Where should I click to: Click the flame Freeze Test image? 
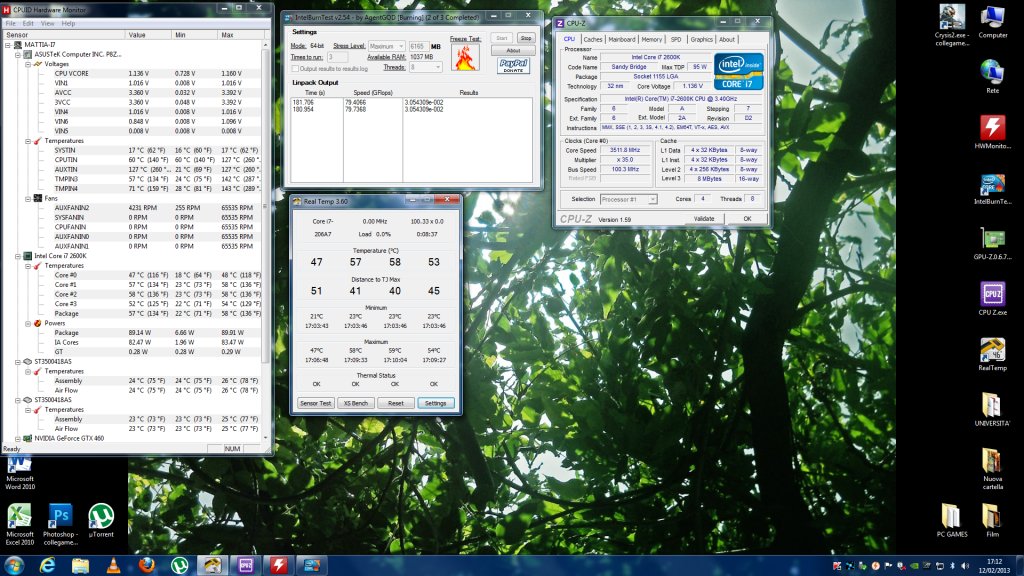coord(464,57)
